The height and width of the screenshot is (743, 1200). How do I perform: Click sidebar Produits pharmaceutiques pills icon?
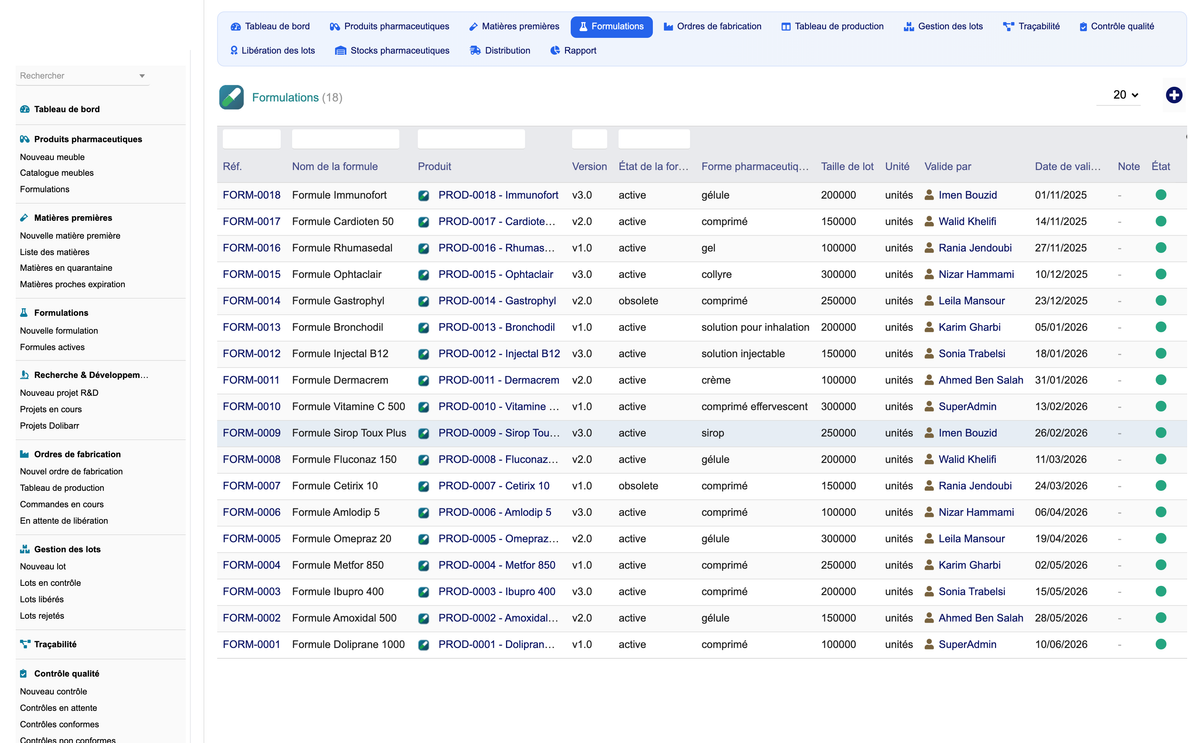click(x=25, y=139)
